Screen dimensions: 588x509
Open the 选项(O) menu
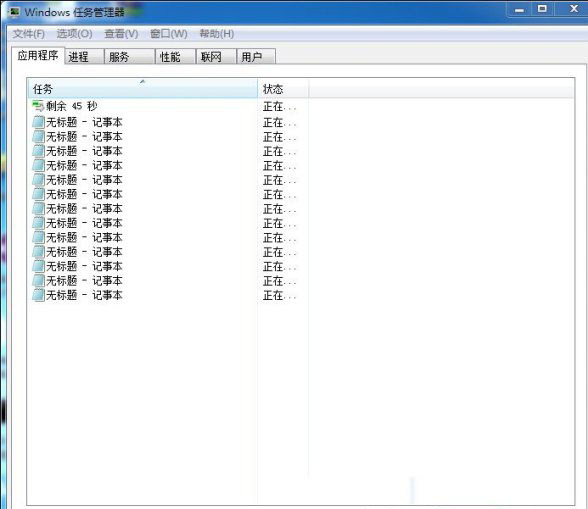[x=74, y=34]
